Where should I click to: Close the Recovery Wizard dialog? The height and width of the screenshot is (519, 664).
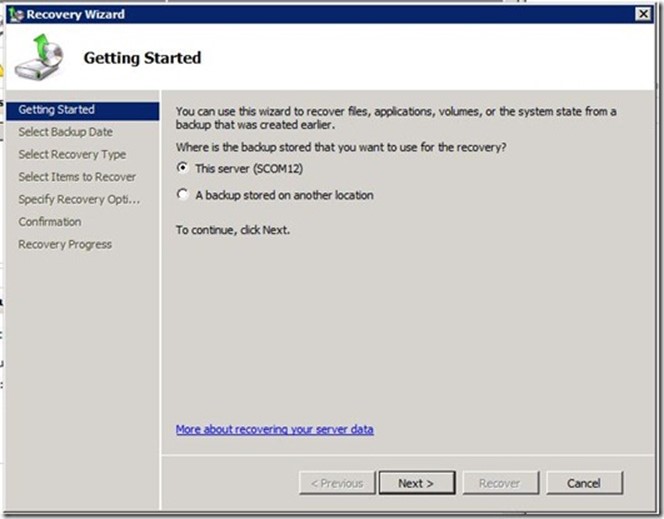coord(643,14)
